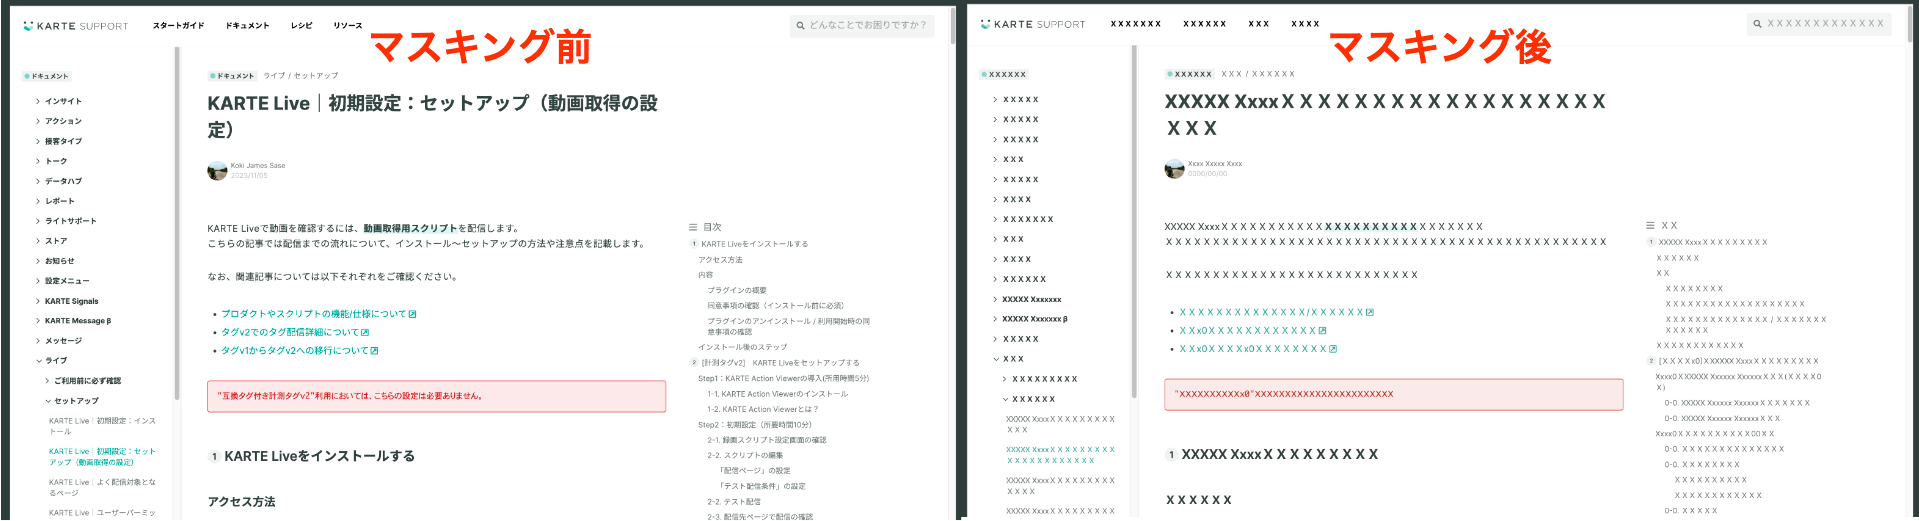Click the ライブ / セットアップ breadcrumb

click(301, 76)
